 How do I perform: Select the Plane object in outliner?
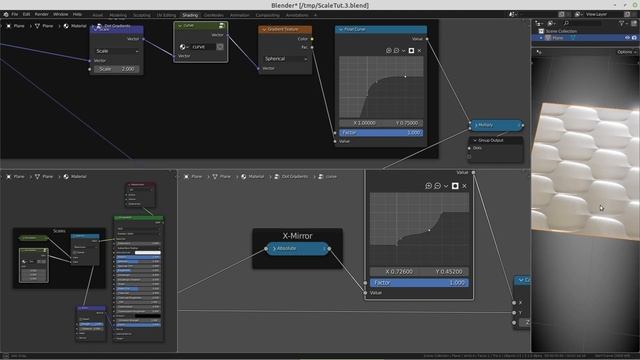coord(558,38)
